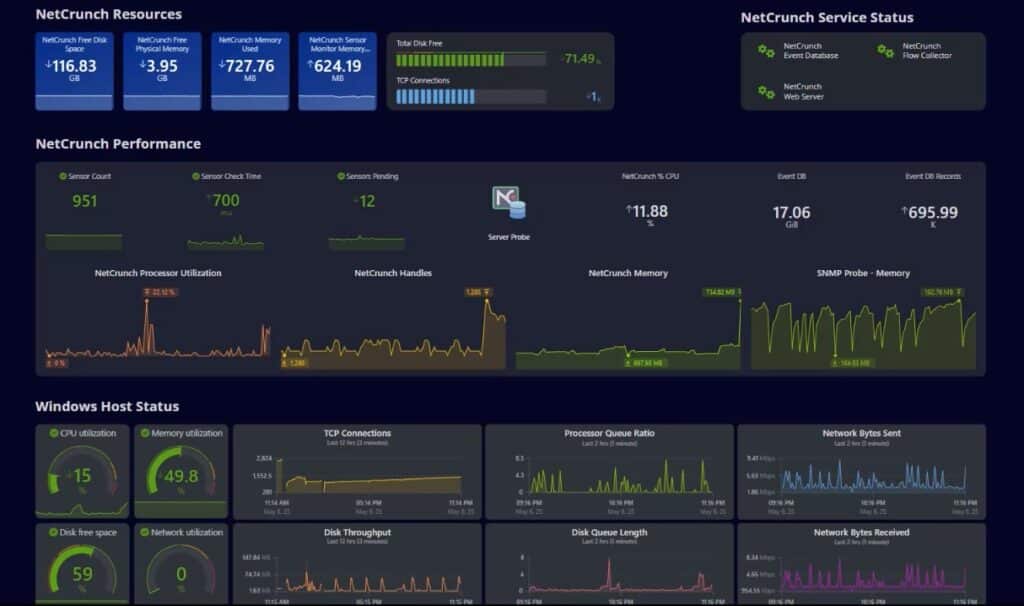Click the Total Disk Free progress bar
Screen dimensions: 1024x606
pyautogui.click(x=471, y=60)
